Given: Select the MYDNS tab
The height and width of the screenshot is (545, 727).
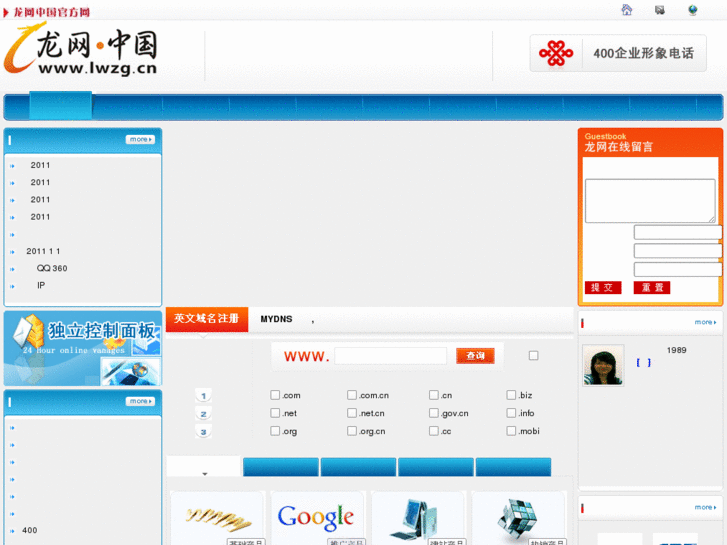Looking at the screenshot, I should 276,319.
